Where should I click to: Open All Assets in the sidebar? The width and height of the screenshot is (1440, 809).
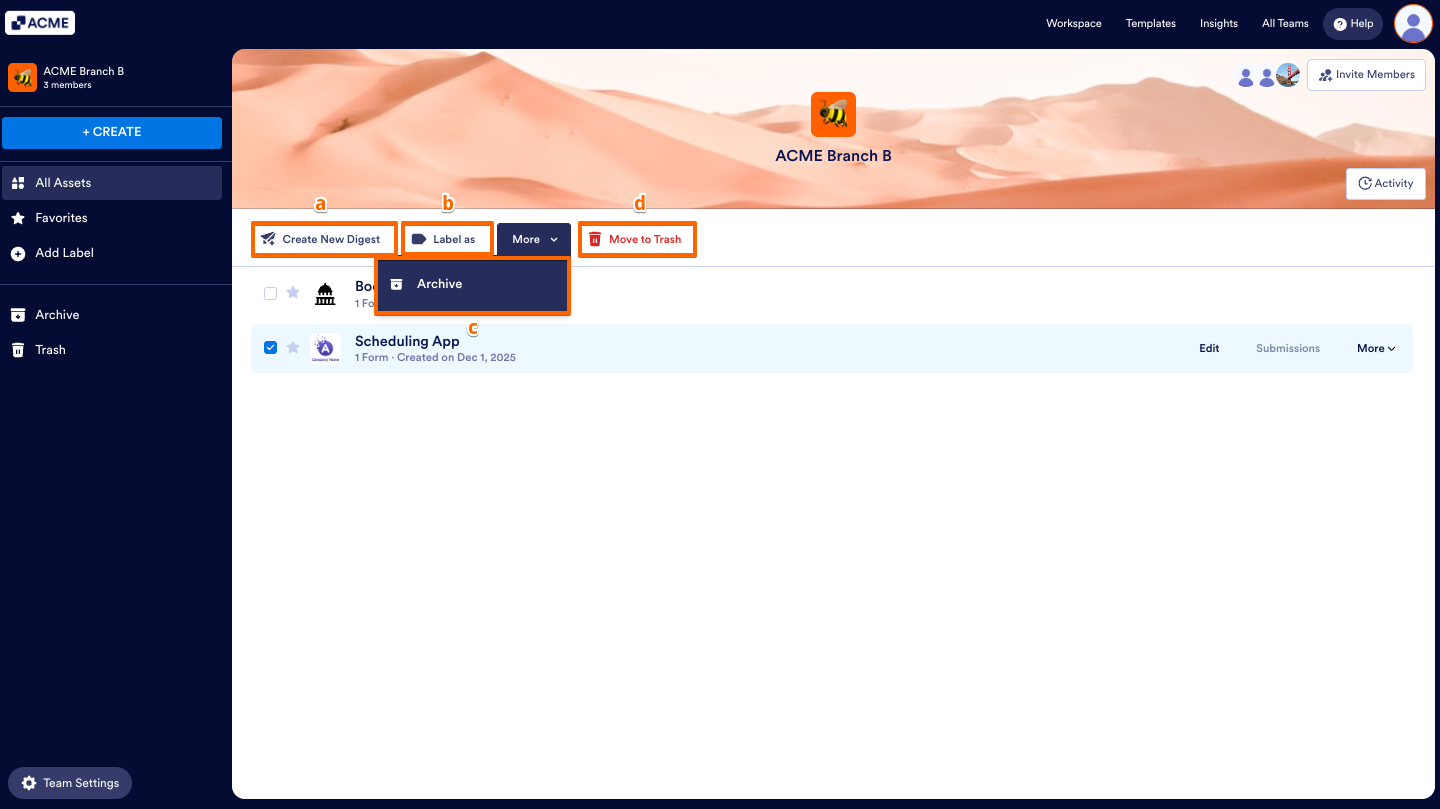pos(112,183)
